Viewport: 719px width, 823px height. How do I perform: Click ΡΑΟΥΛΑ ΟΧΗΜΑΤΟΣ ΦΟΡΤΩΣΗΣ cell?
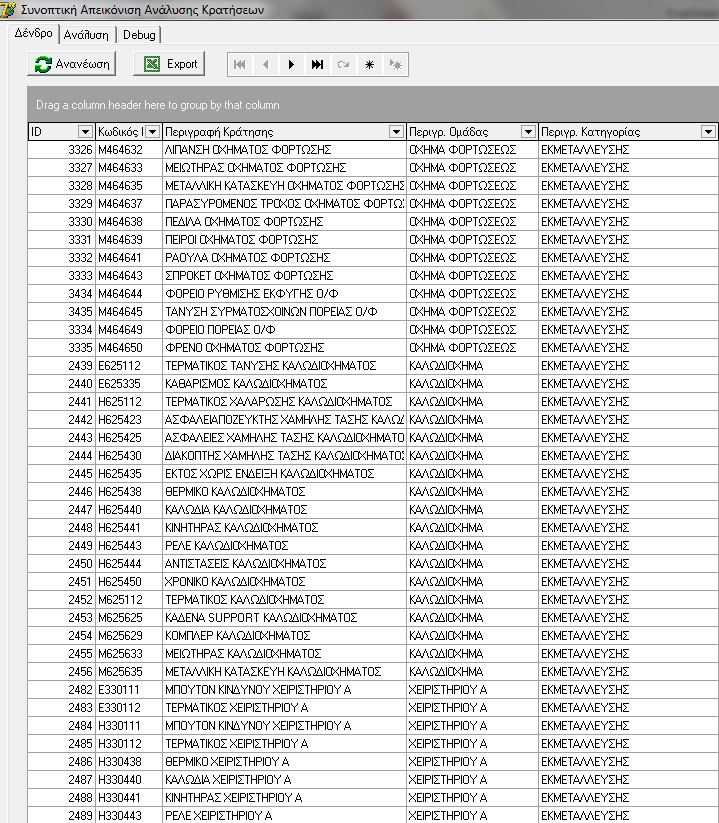[284, 258]
